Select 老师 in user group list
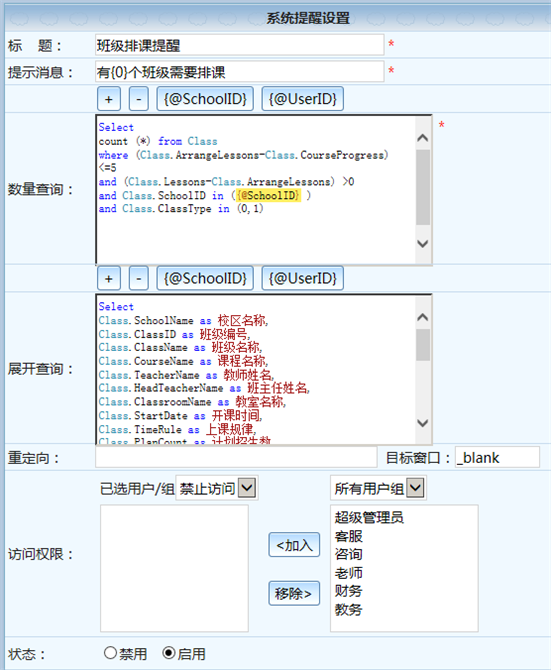Image resolution: width=551 pixels, height=670 pixels. (x=349, y=573)
